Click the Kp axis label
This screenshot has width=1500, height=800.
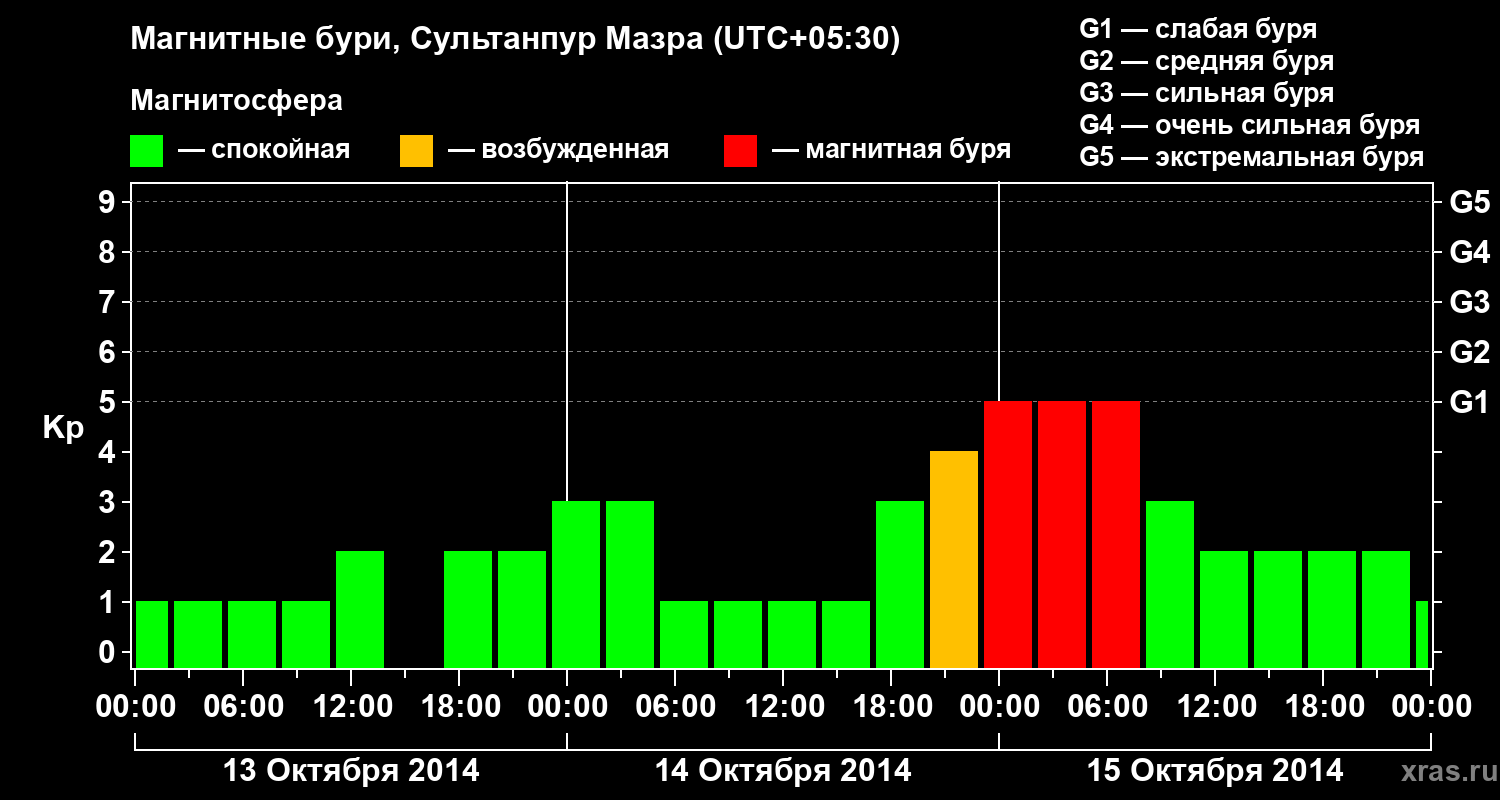[x=63, y=428]
